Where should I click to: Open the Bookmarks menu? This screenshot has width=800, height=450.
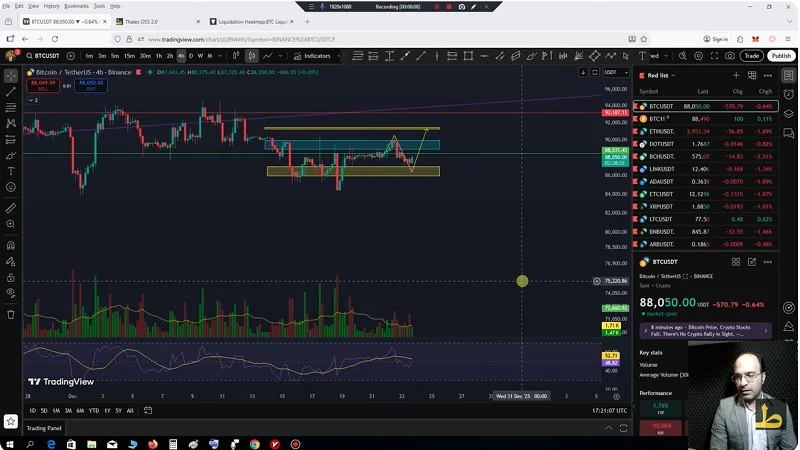[76, 6]
